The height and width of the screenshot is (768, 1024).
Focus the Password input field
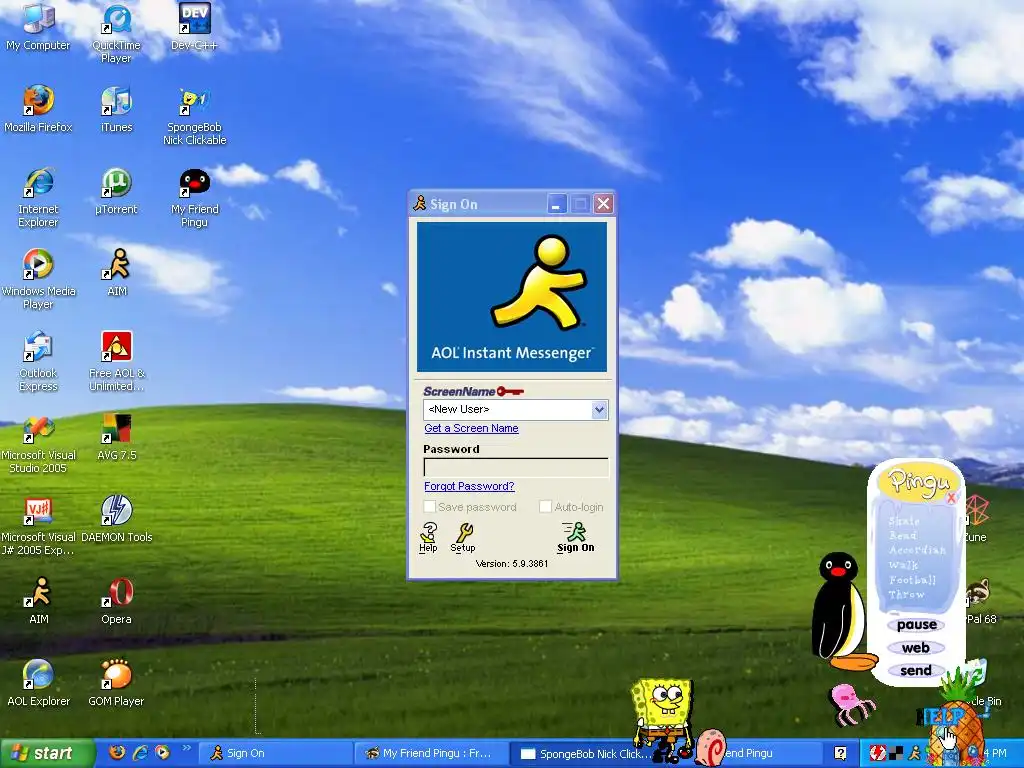516,468
